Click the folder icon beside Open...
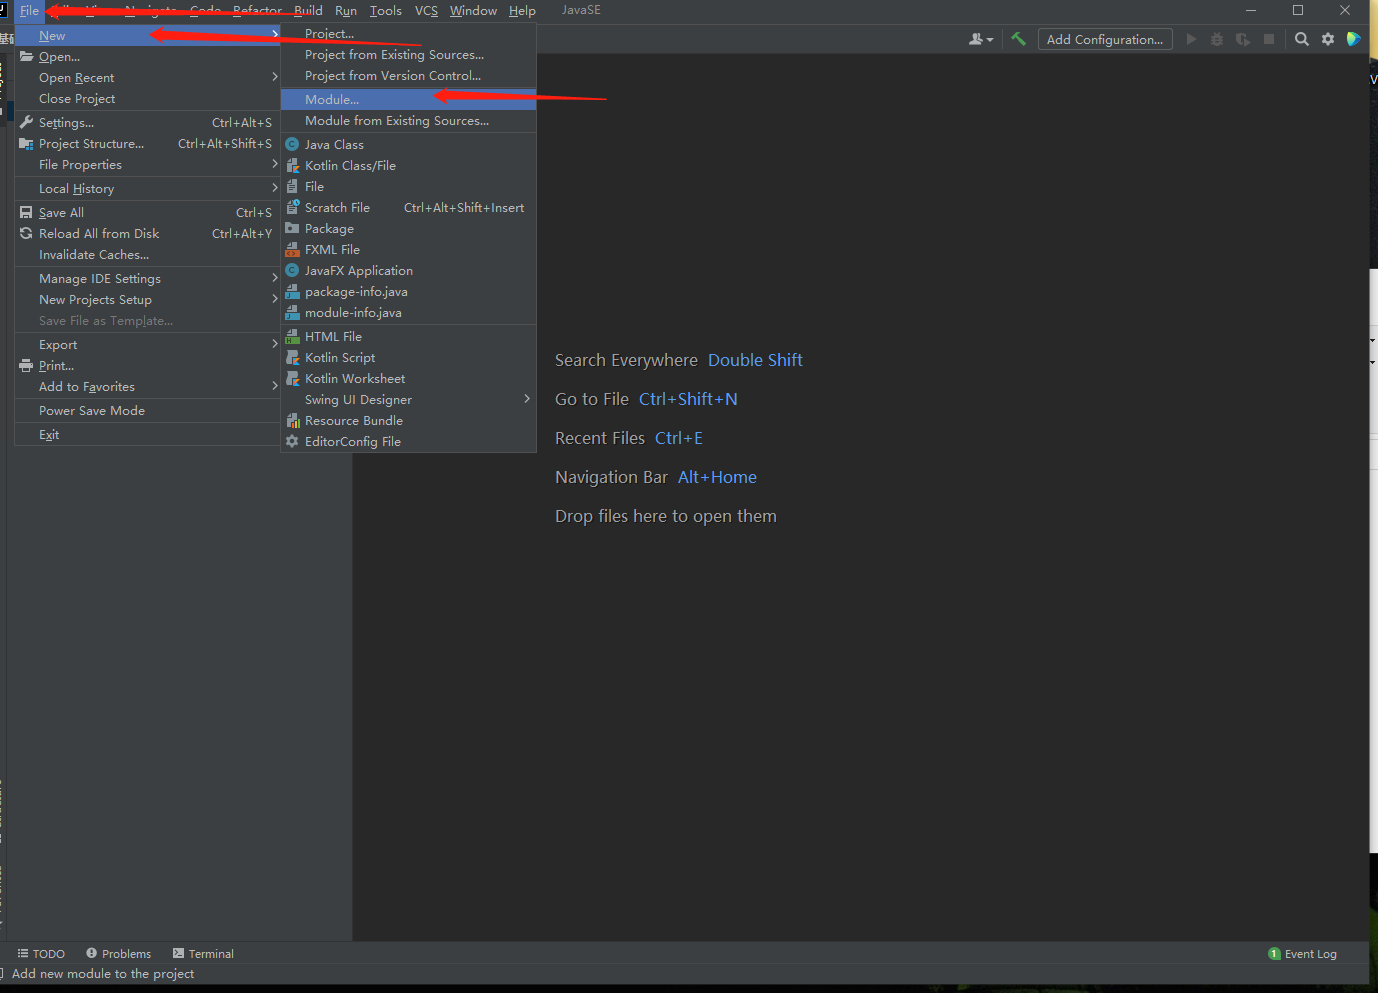Screen dimensions: 1378x993 27,57
